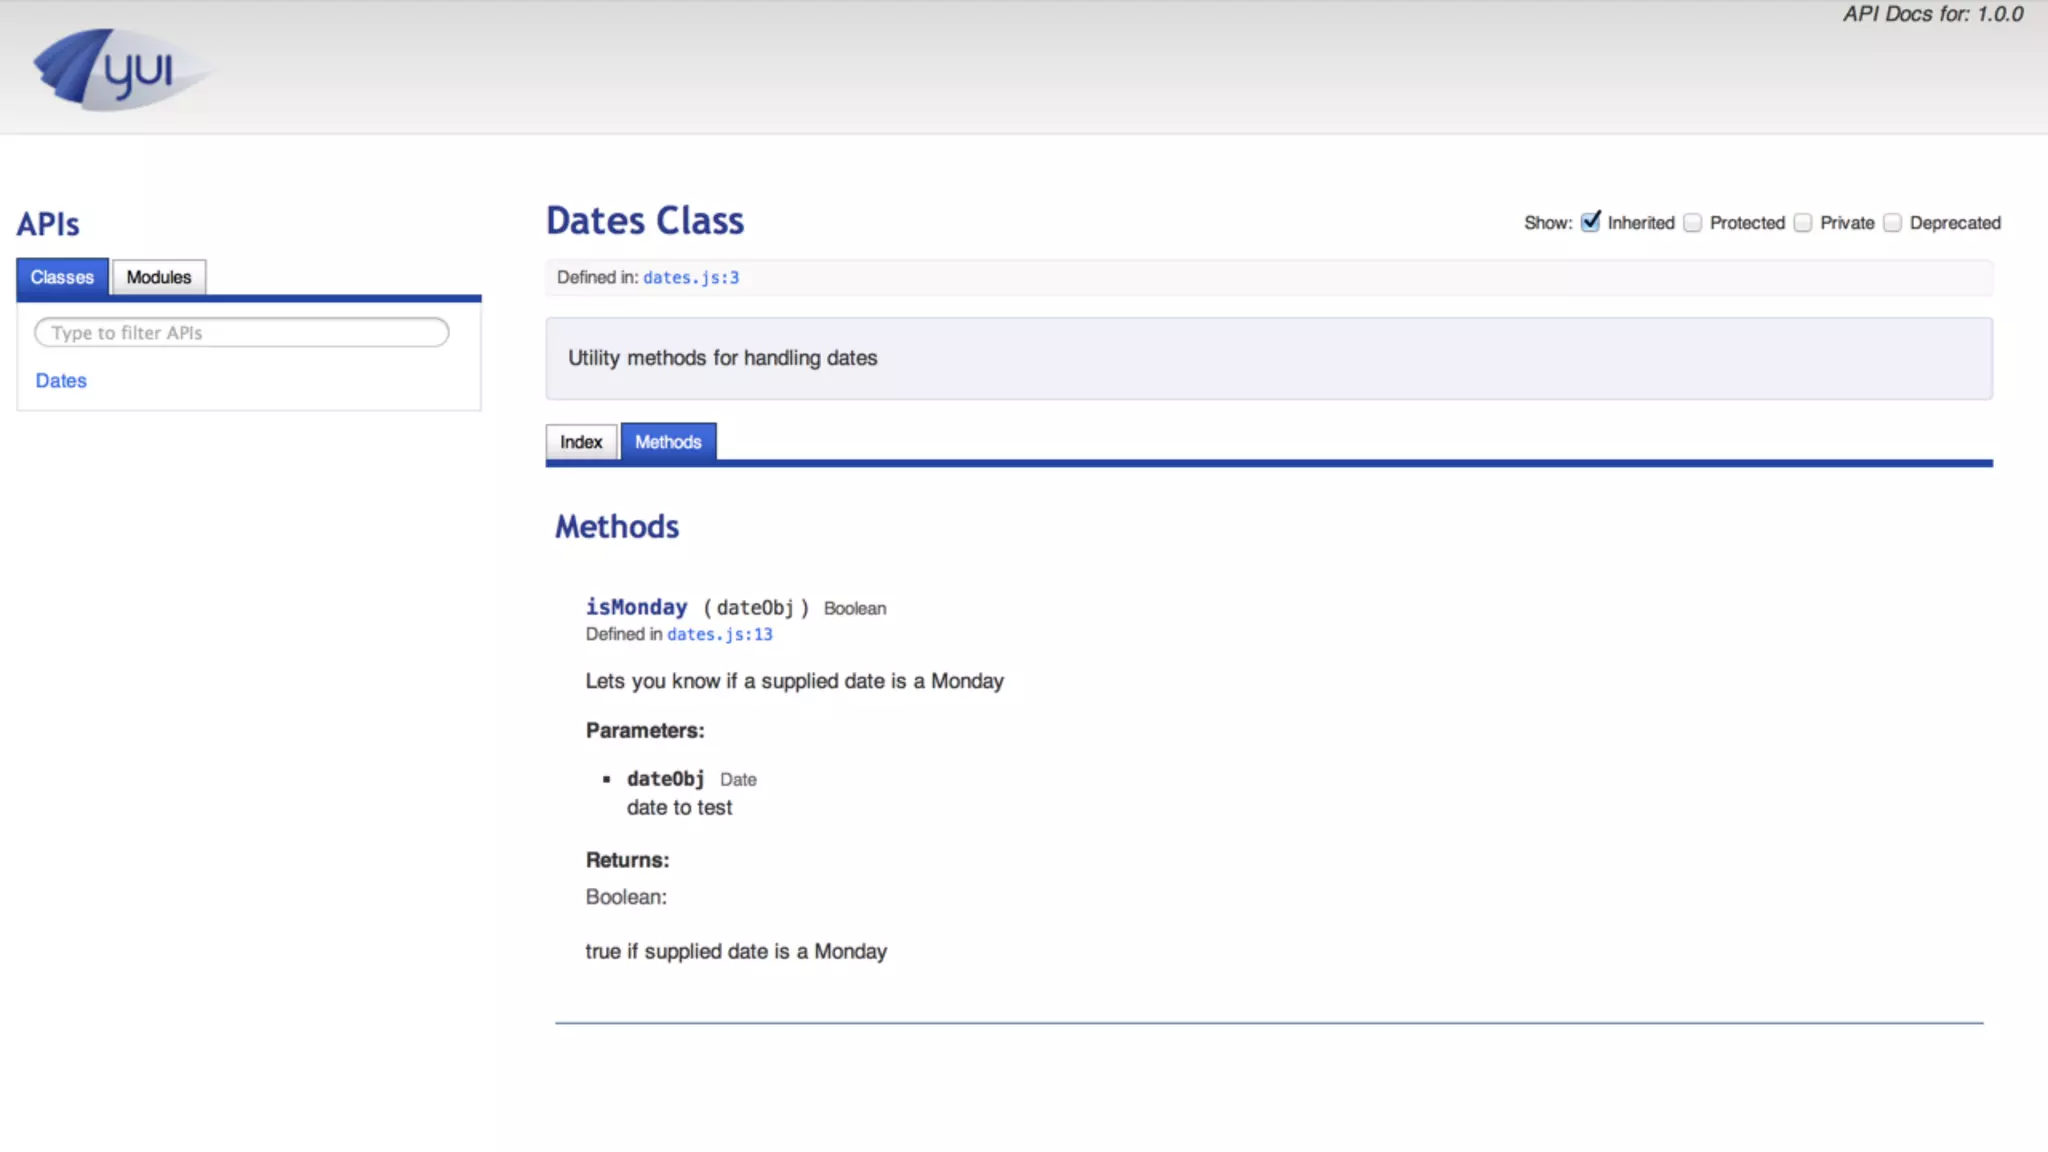Click the Dates Class heading
Image resolution: width=2048 pixels, height=1152 pixels.
645,221
